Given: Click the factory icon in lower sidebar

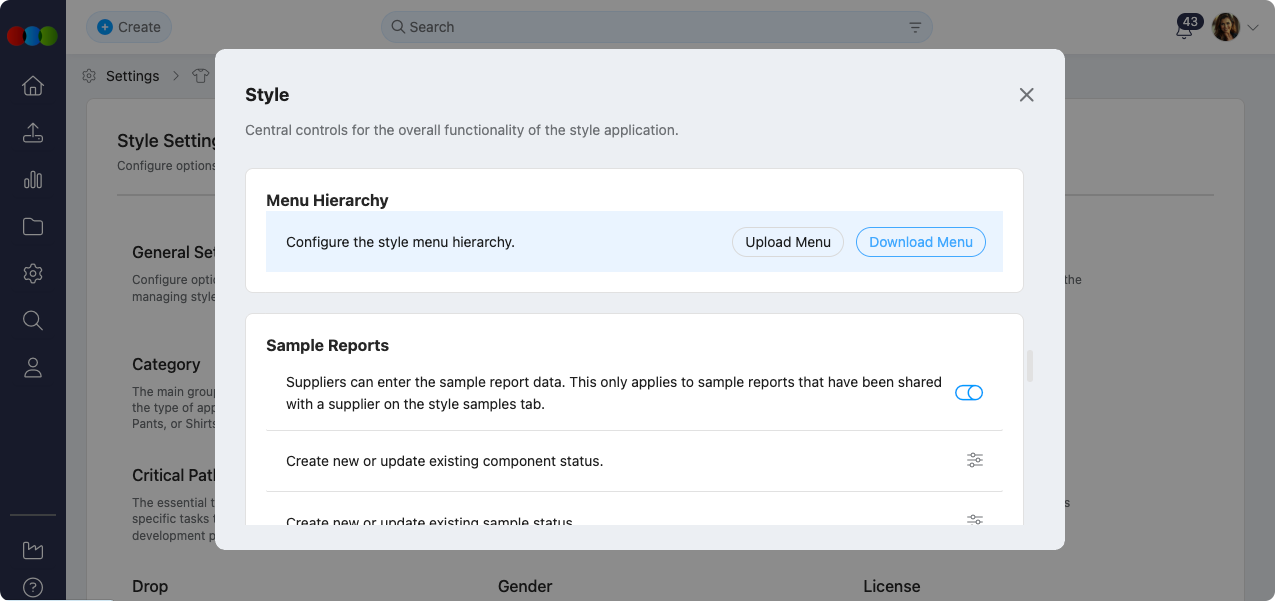Looking at the screenshot, I should point(33,550).
